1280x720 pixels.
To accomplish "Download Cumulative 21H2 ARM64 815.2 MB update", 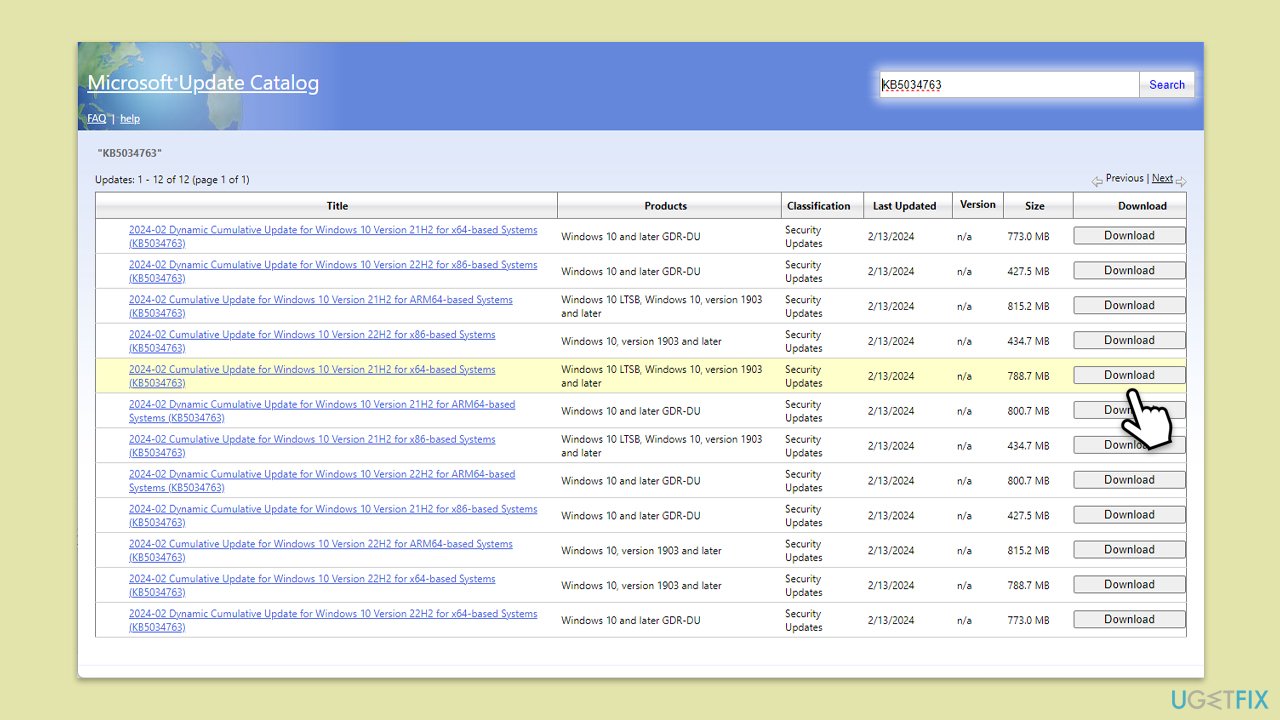I will 1129,306.
